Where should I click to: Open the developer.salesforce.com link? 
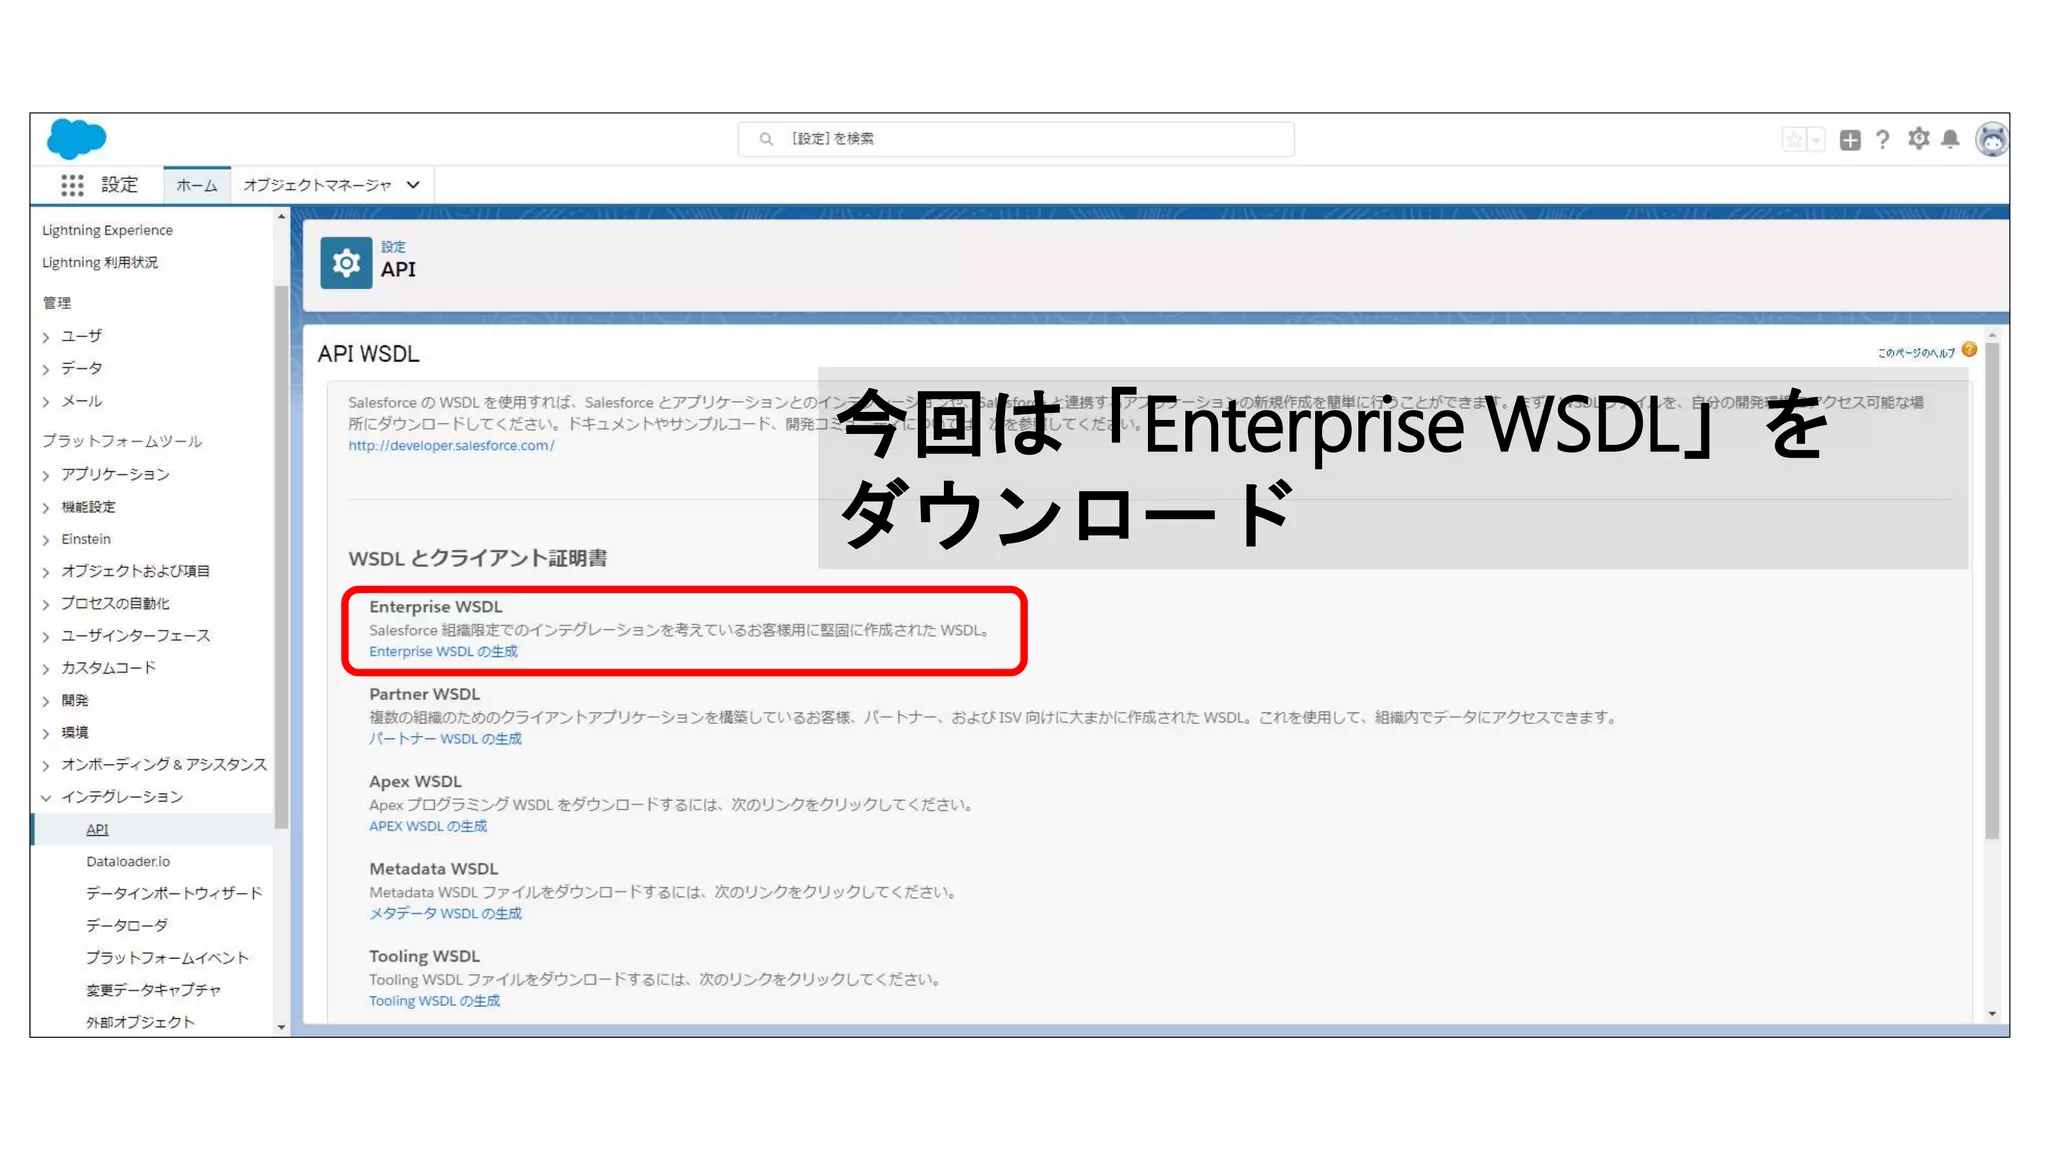(451, 445)
